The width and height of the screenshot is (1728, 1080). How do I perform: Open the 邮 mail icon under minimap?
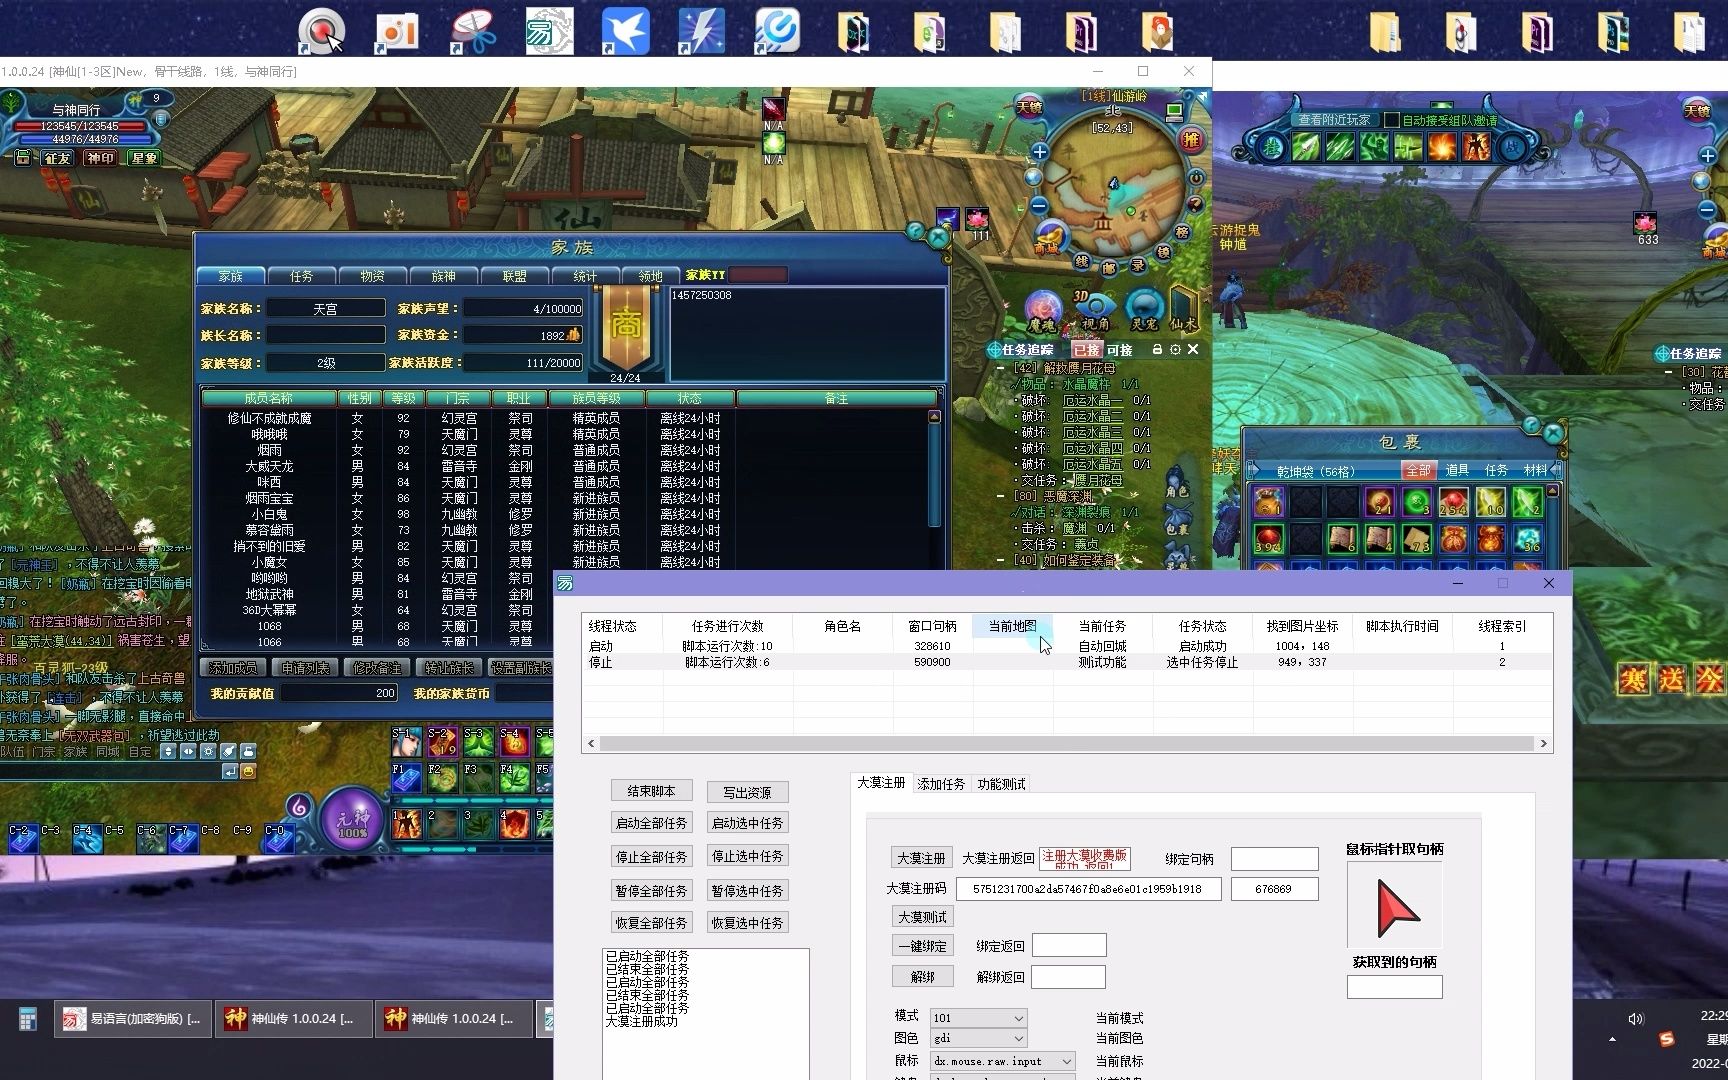1109,267
